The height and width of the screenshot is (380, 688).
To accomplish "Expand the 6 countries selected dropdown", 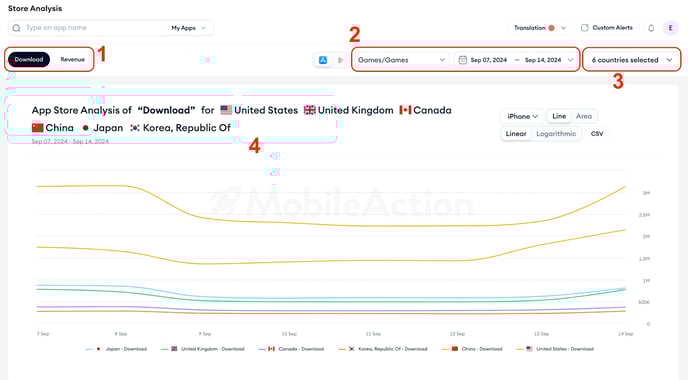I will (x=632, y=60).
